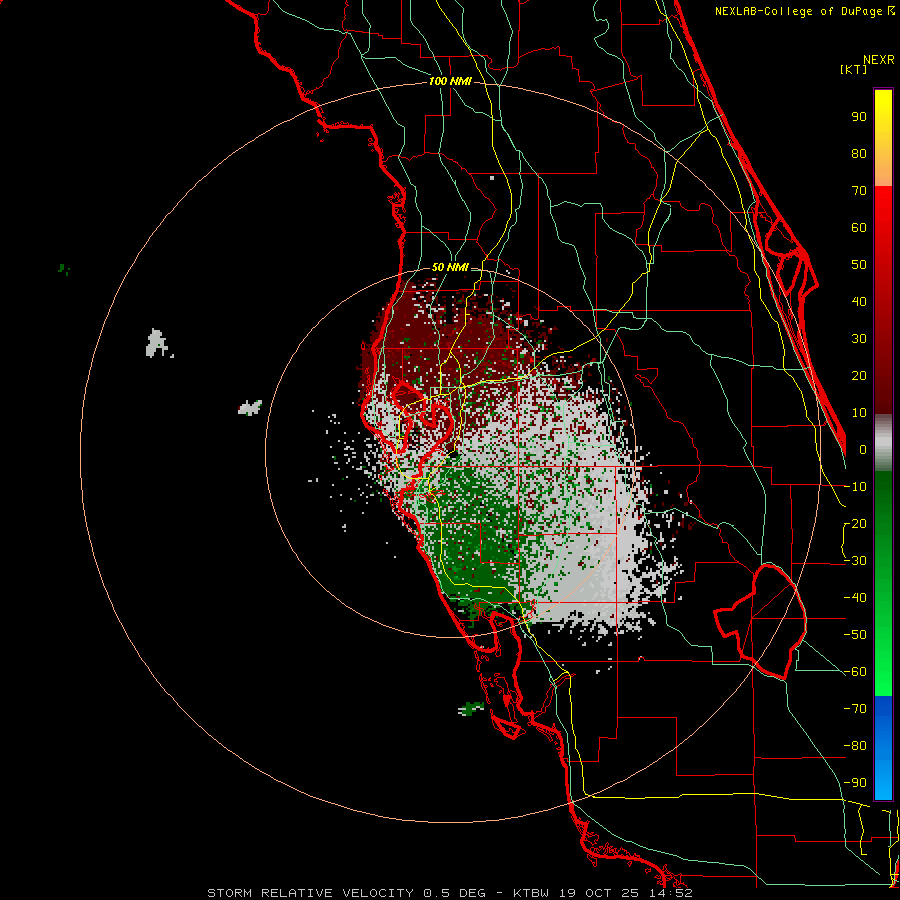The height and width of the screenshot is (900, 900).
Task: Click the small green echo south of the 50 NMI ring
Action: tap(471, 708)
